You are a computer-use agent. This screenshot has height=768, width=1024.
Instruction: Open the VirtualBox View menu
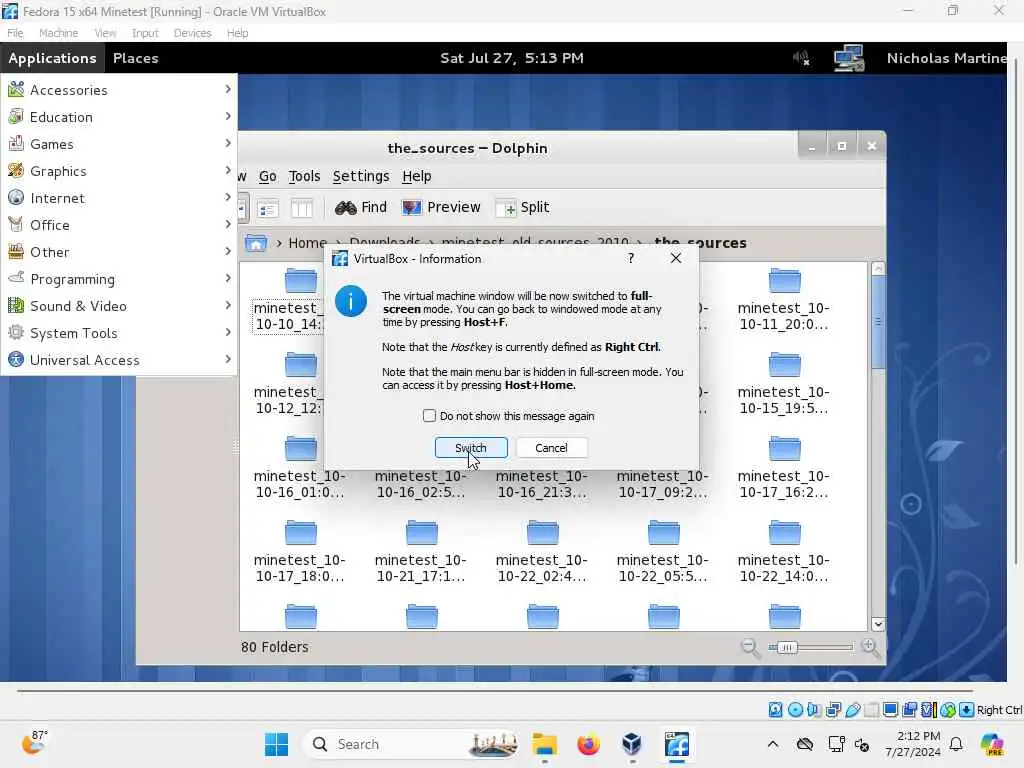click(x=104, y=33)
